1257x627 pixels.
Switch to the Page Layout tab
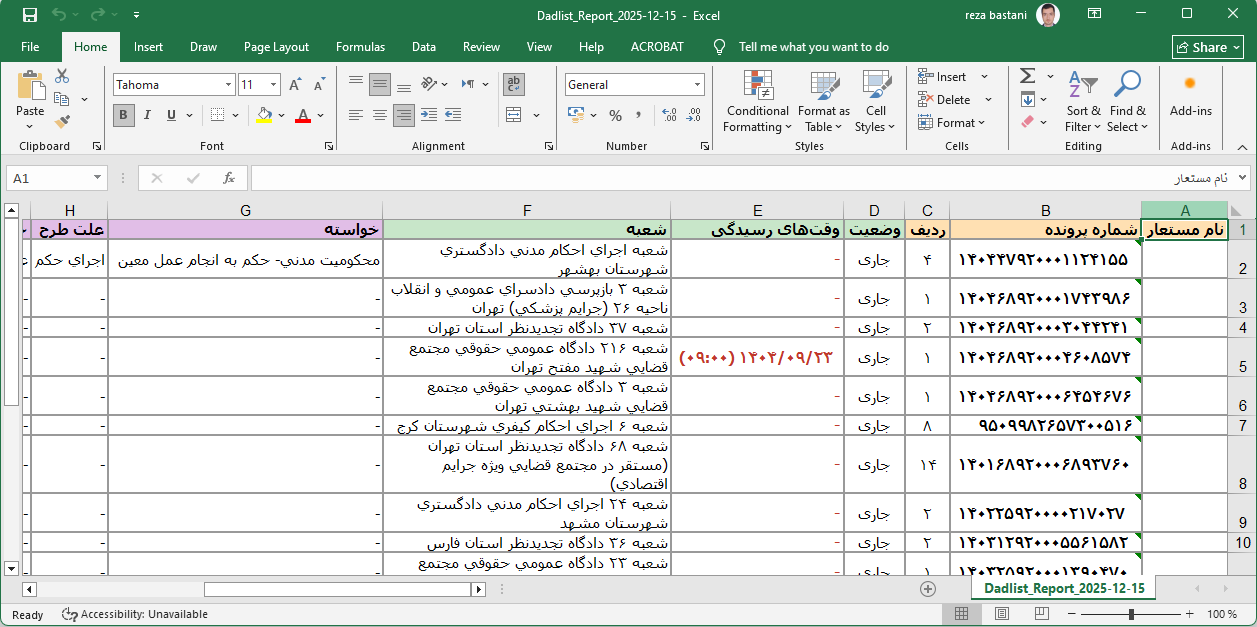pos(276,47)
